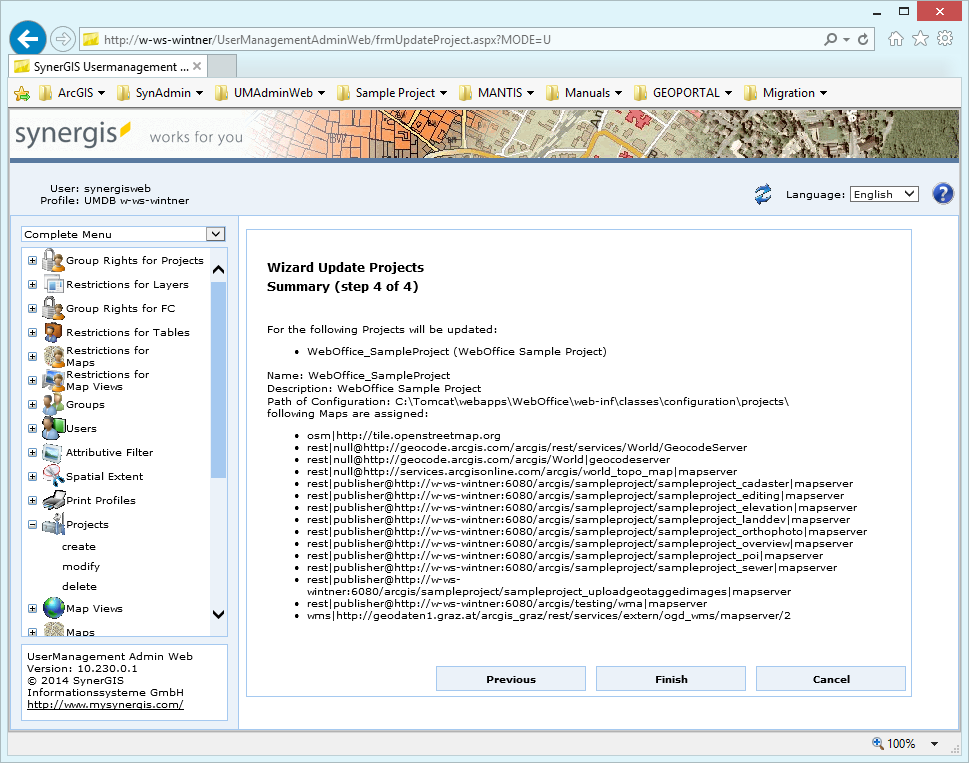Click the Attributive Filter icon
The width and height of the screenshot is (969, 763).
[x=53, y=452]
